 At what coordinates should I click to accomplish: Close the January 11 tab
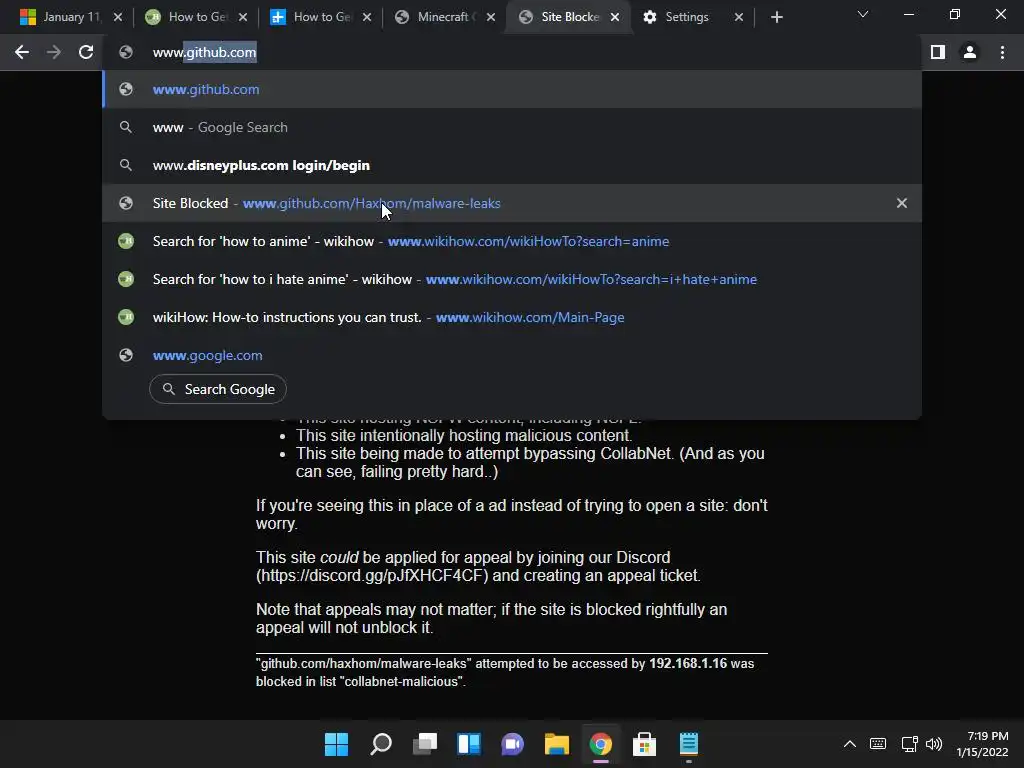[x=118, y=17]
